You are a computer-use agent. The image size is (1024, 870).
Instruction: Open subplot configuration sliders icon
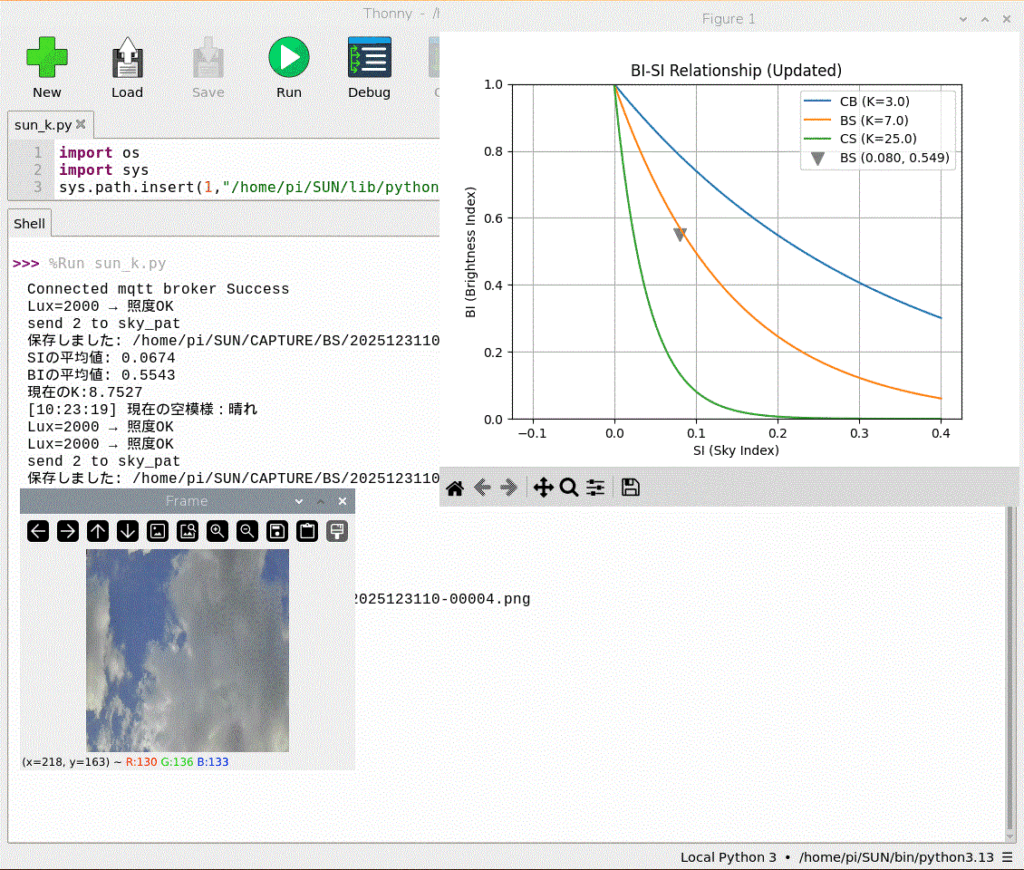pyautogui.click(x=596, y=488)
